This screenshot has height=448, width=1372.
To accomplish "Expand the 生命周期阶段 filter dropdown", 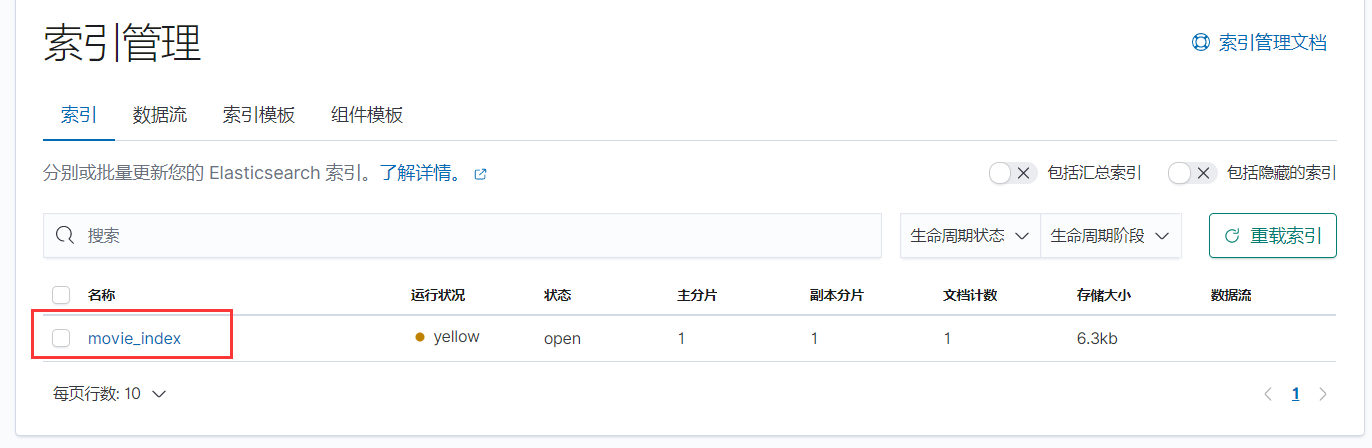I will (x=1111, y=236).
